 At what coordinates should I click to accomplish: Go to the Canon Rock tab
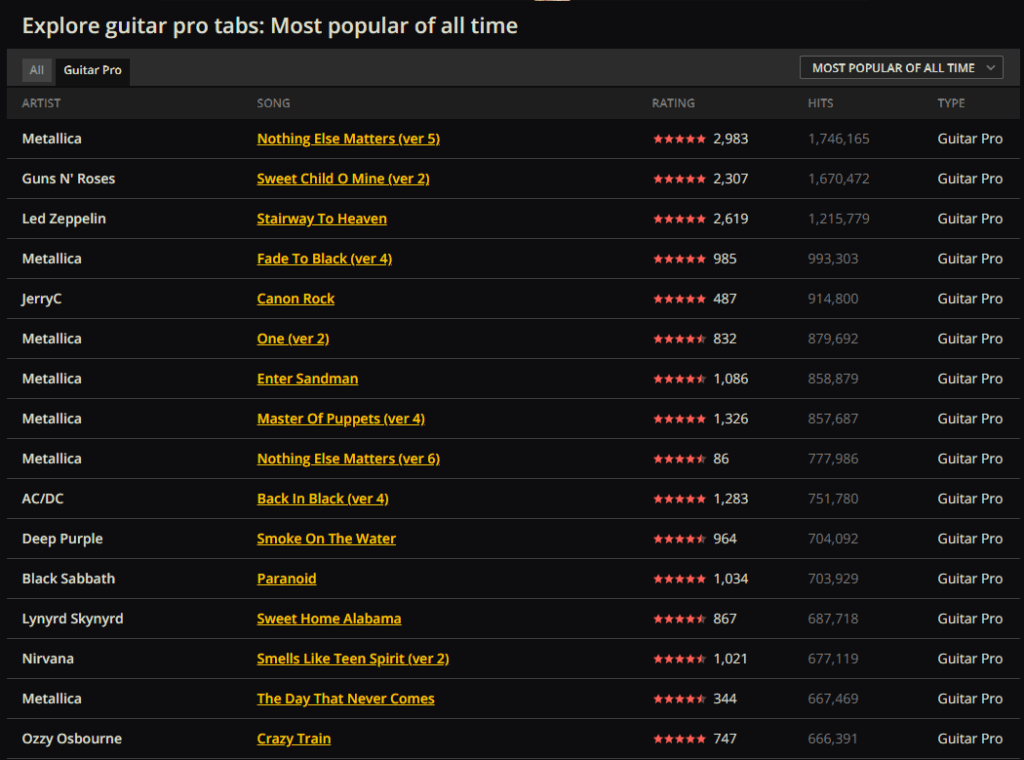coord(295,298)
